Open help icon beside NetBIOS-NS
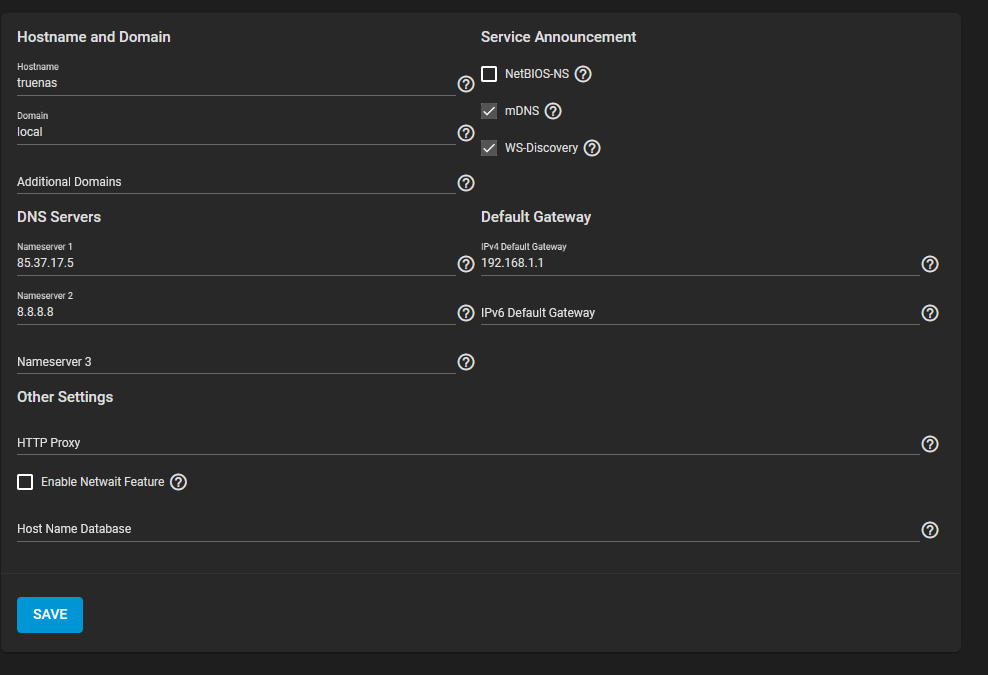 point(583,74)
